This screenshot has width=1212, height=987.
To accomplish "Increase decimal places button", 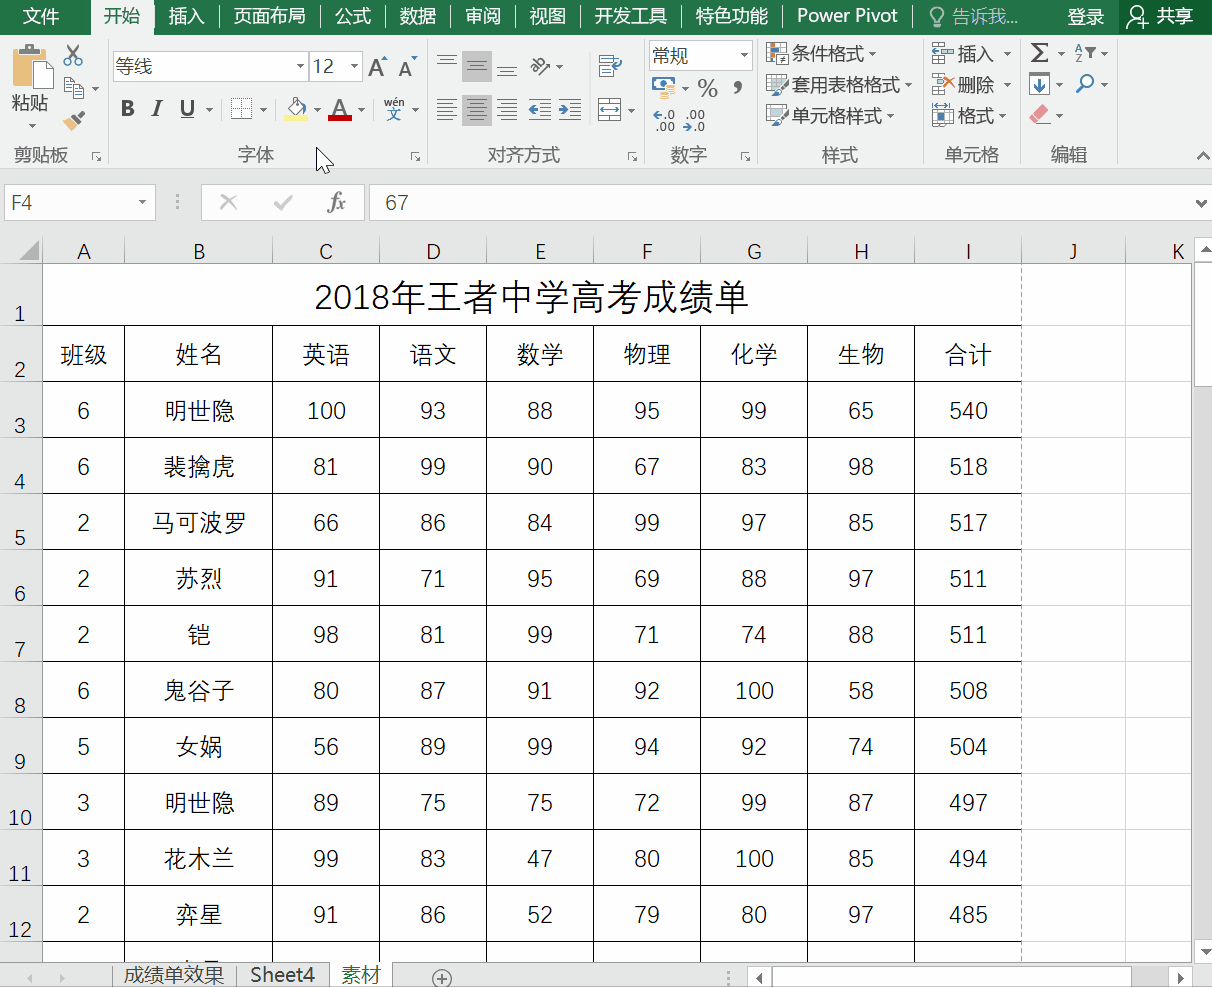I will [664, 121].
